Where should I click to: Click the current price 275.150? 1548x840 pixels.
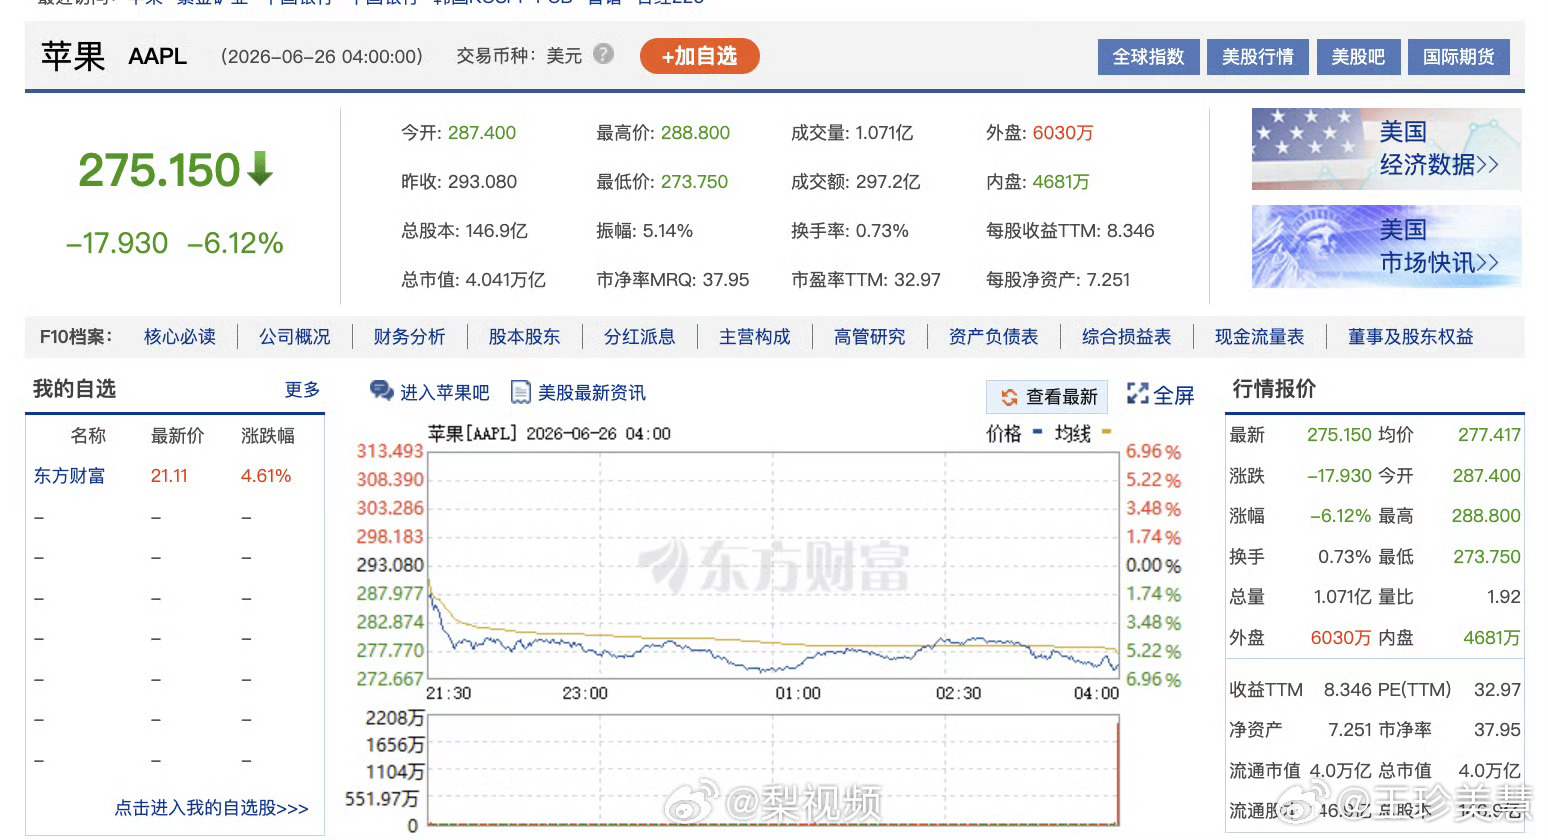[x=160, y=170]
